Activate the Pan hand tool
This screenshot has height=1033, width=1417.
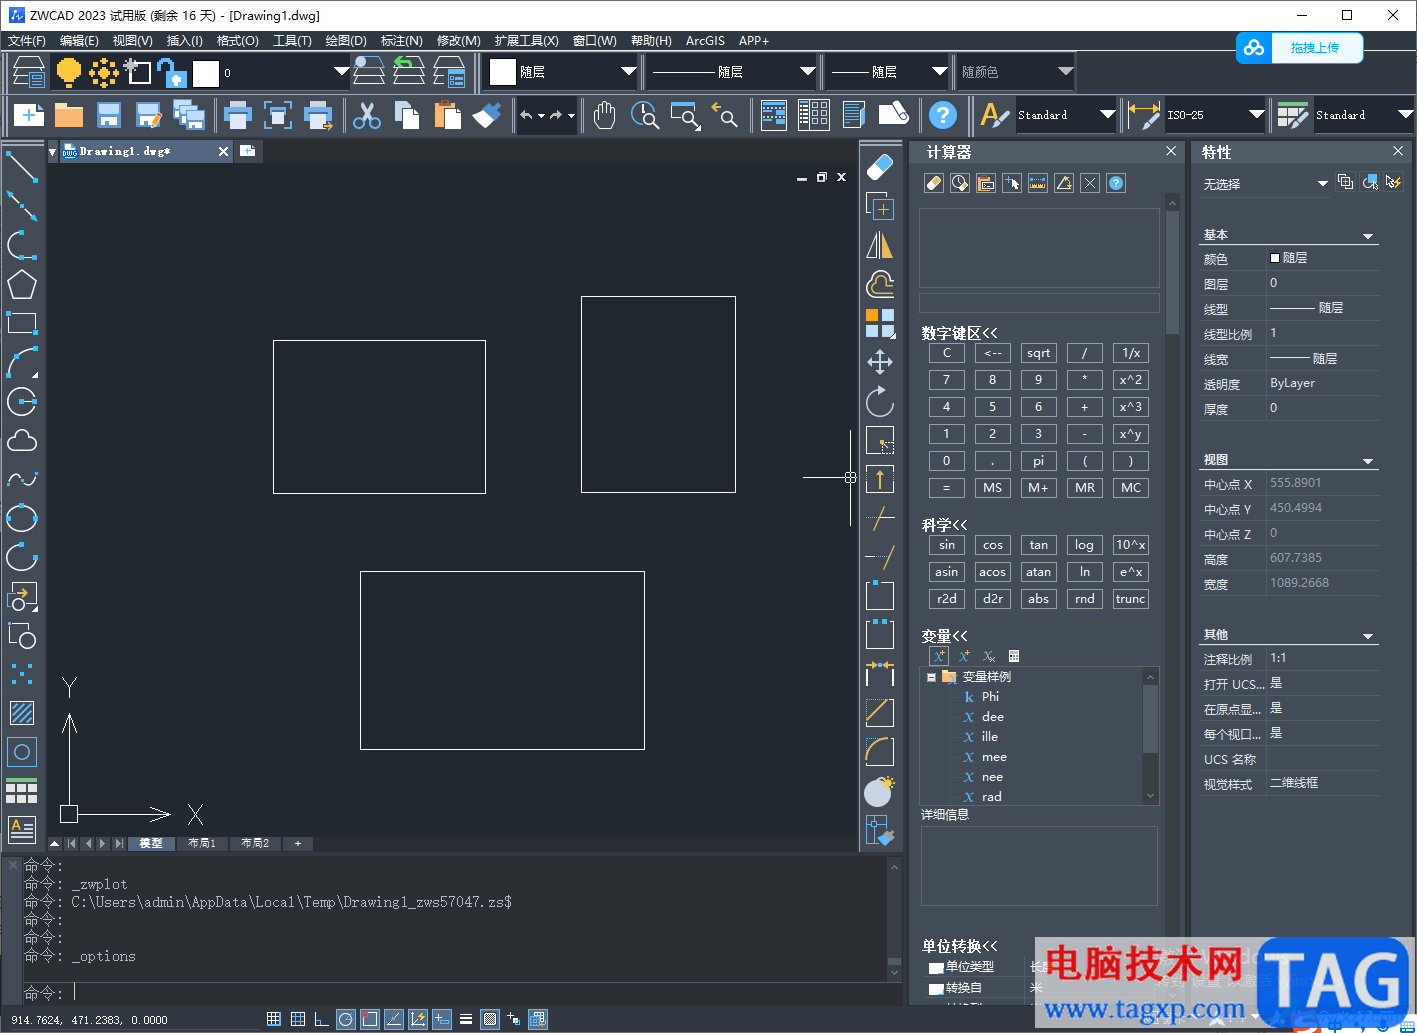(x=604, y=115)
